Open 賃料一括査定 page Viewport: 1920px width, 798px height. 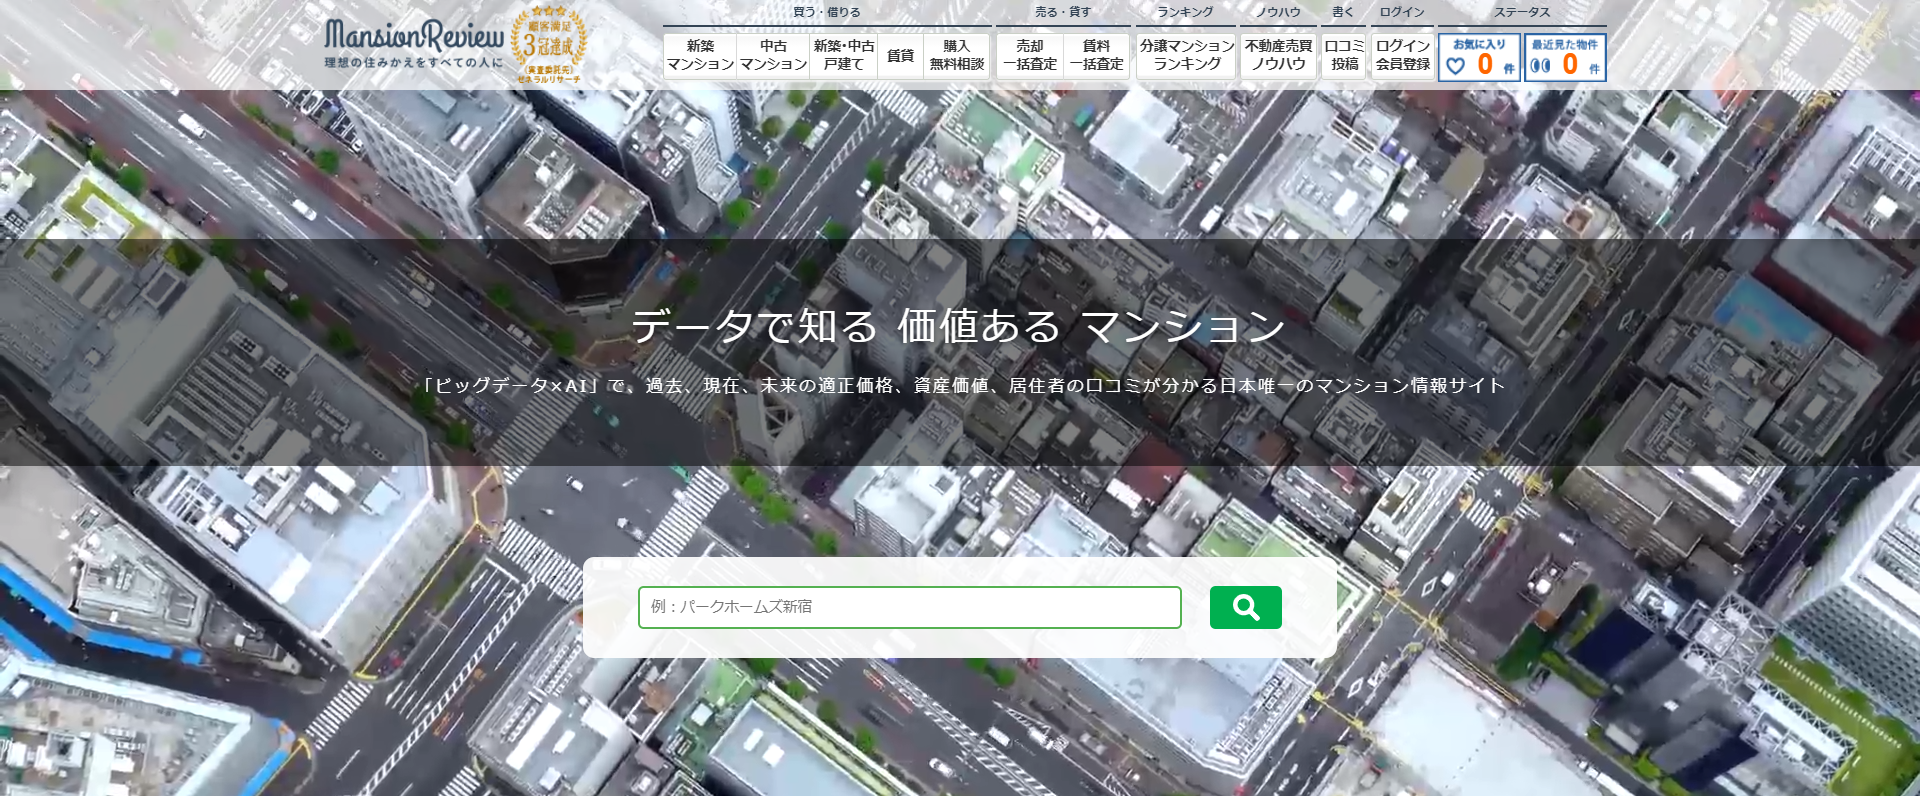[1096, 55]
